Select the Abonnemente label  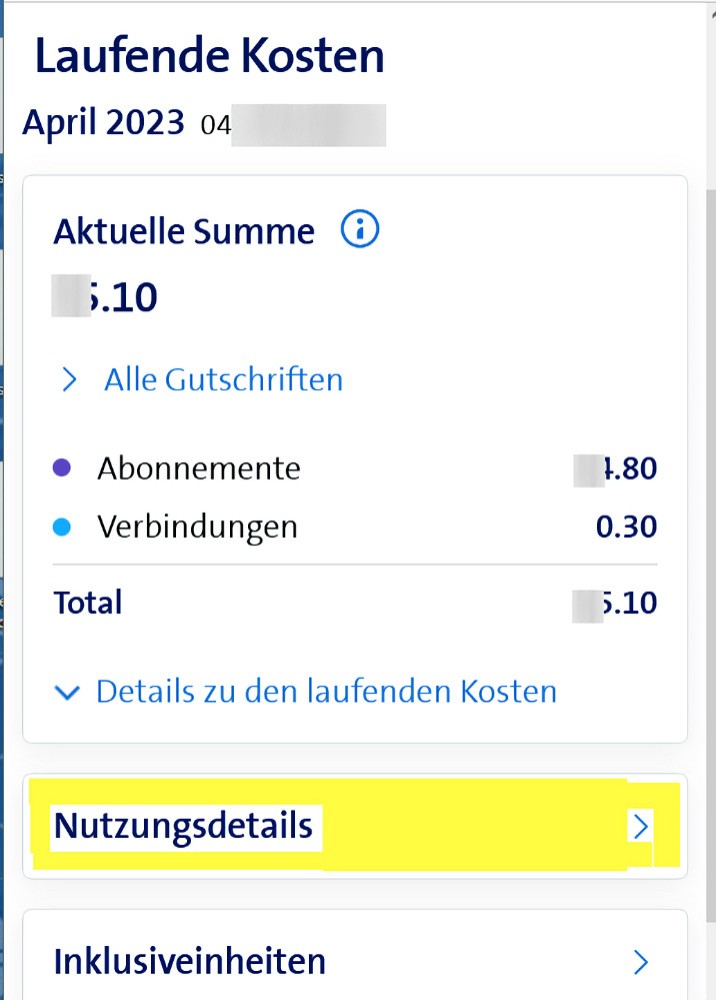point(199,468)
